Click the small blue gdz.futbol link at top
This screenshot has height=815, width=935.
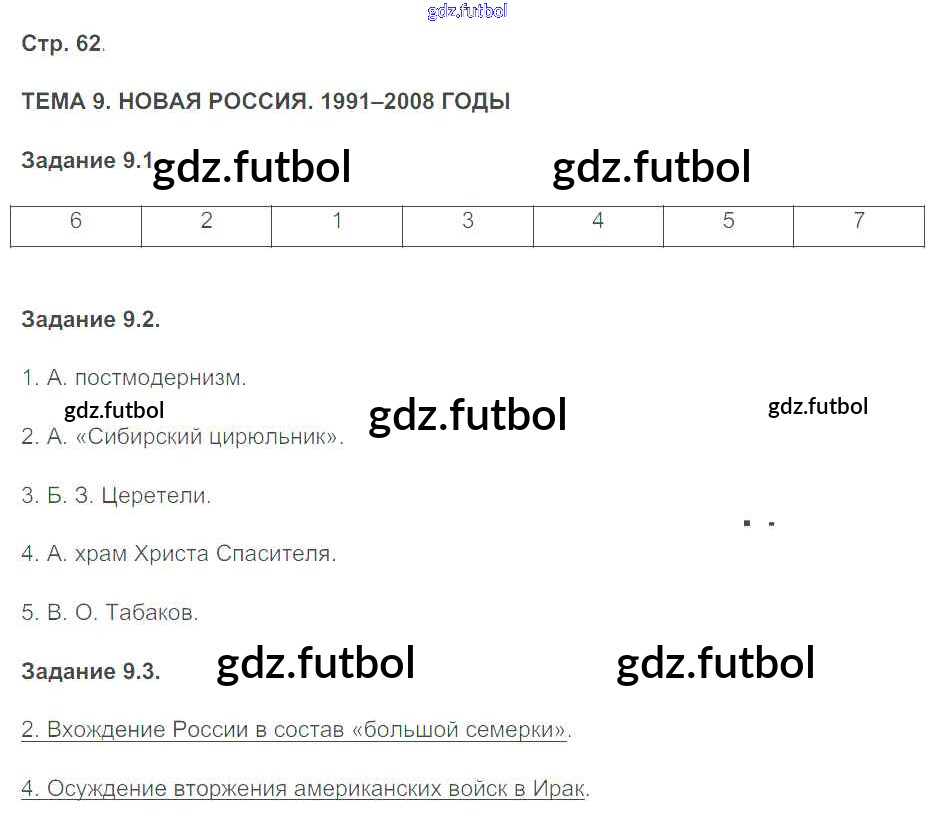point(467,12)
